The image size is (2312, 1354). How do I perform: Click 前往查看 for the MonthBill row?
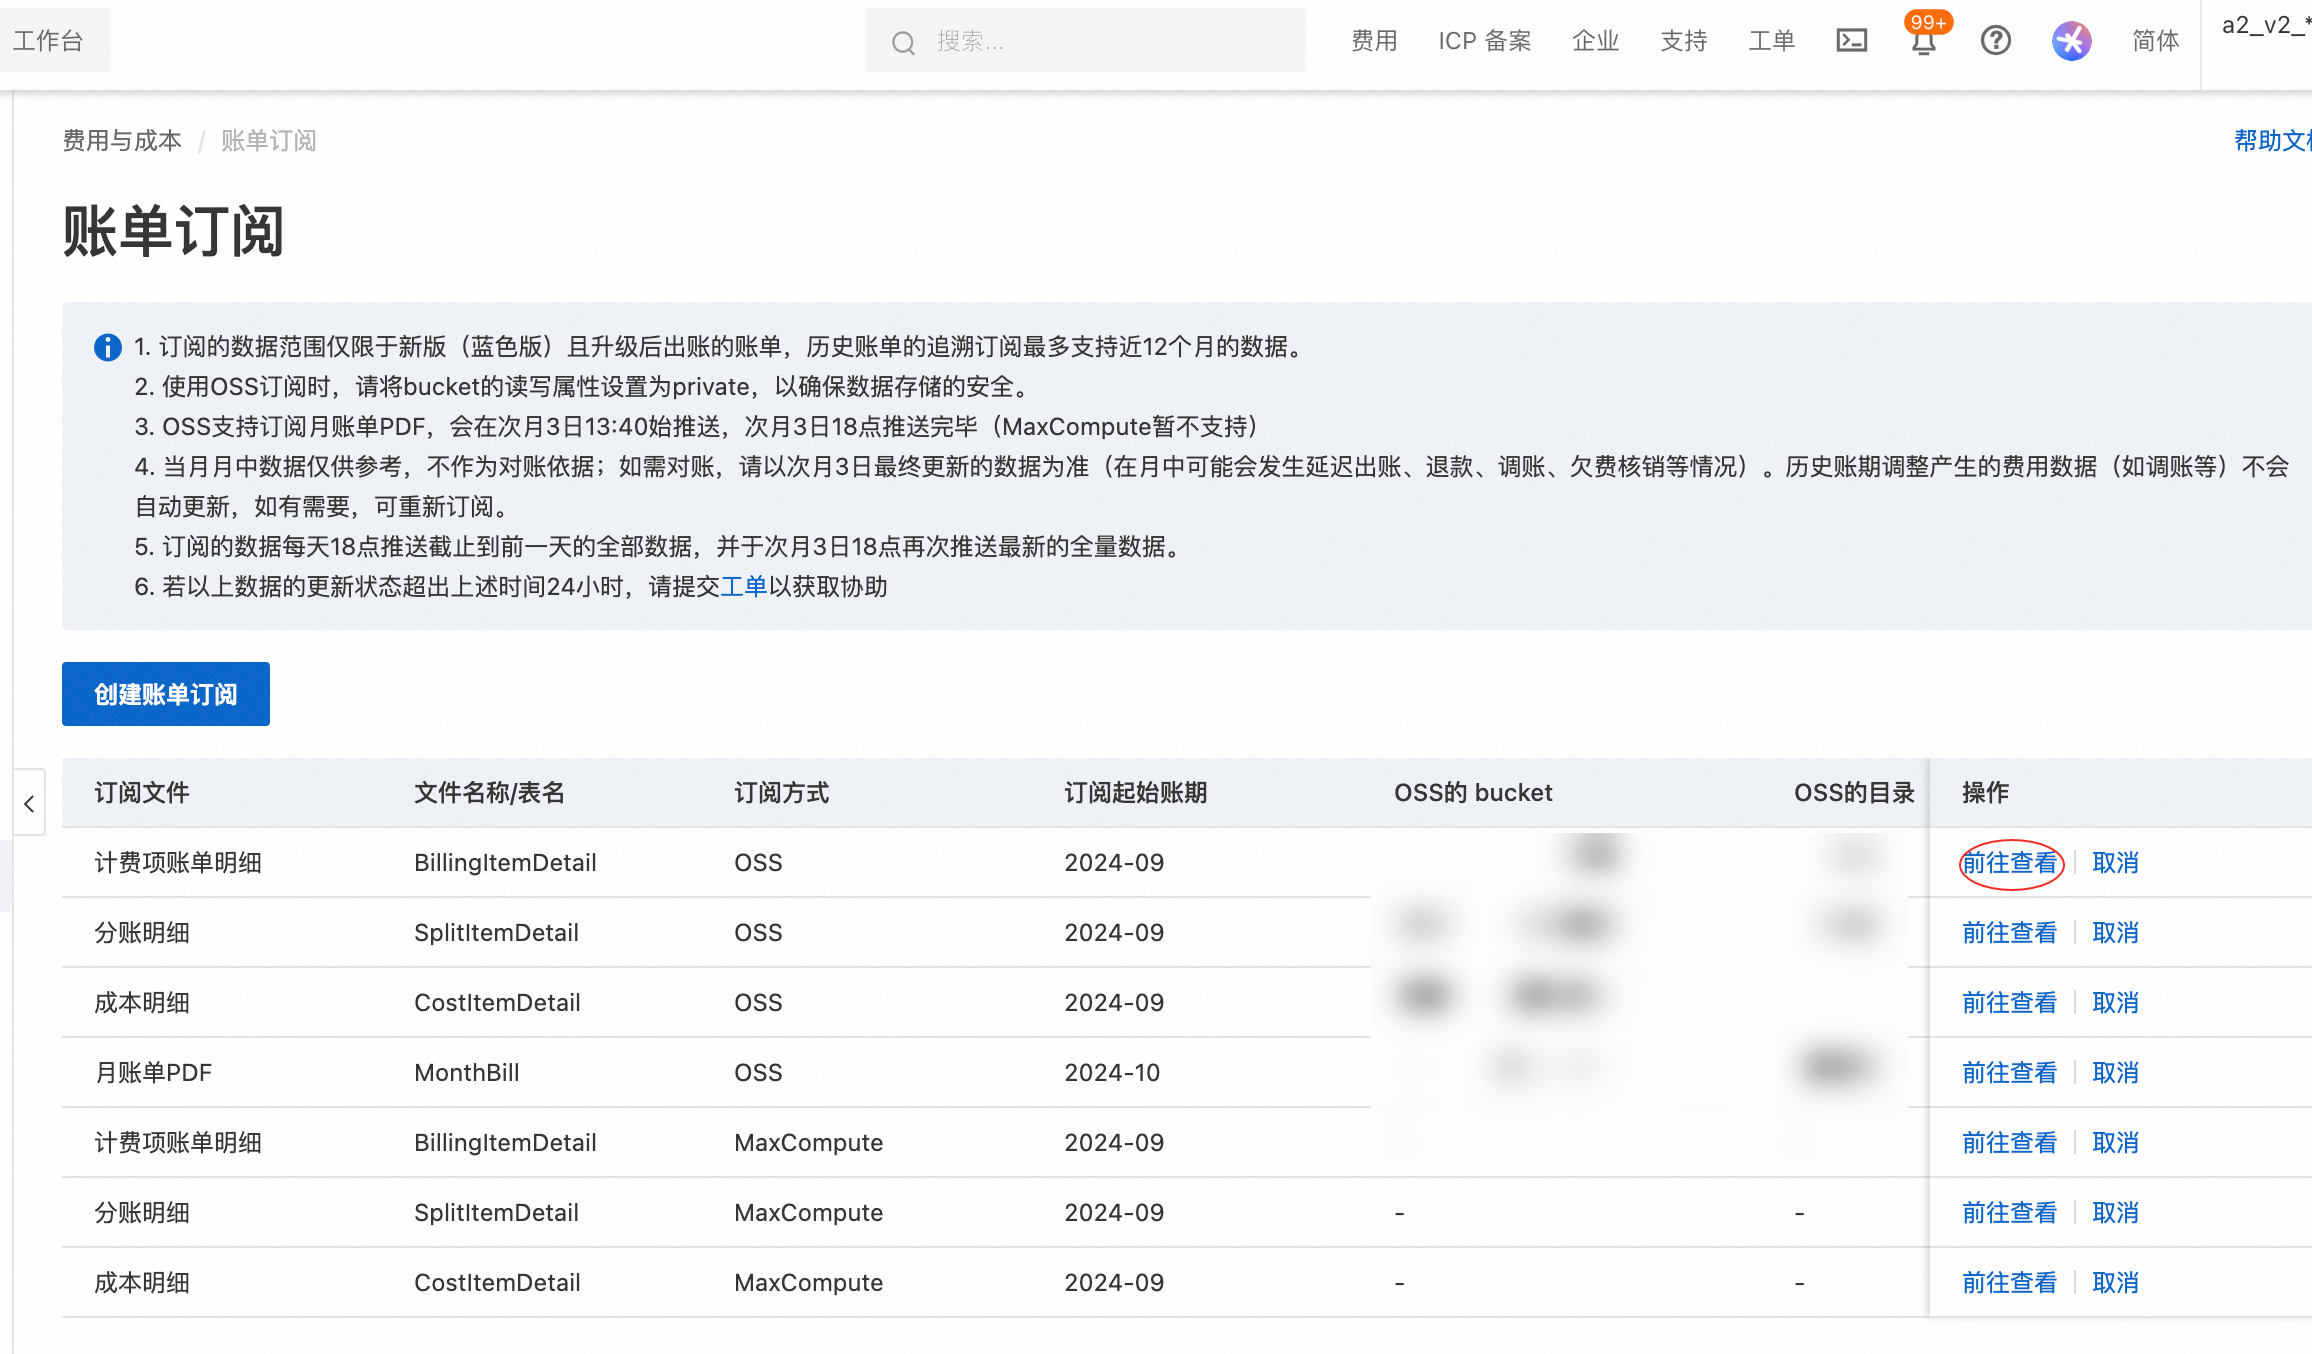pyautogui.click(x=2009, y=1073)
